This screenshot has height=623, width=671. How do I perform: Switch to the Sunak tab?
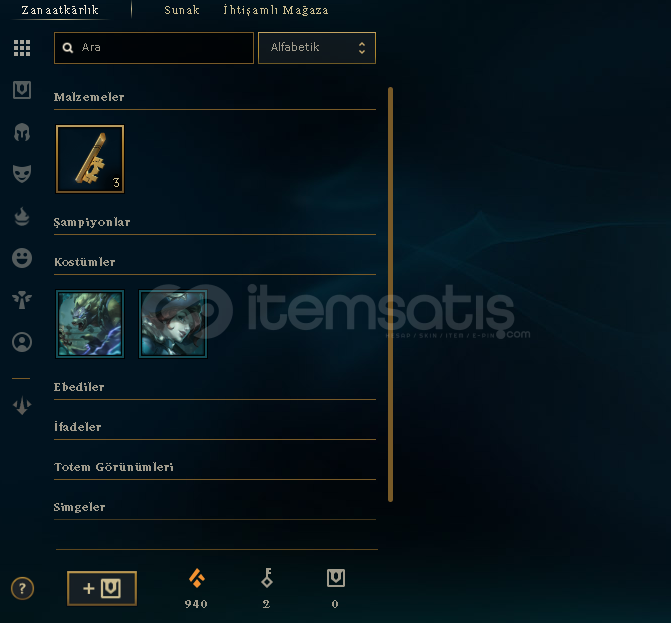click(182, 10)
